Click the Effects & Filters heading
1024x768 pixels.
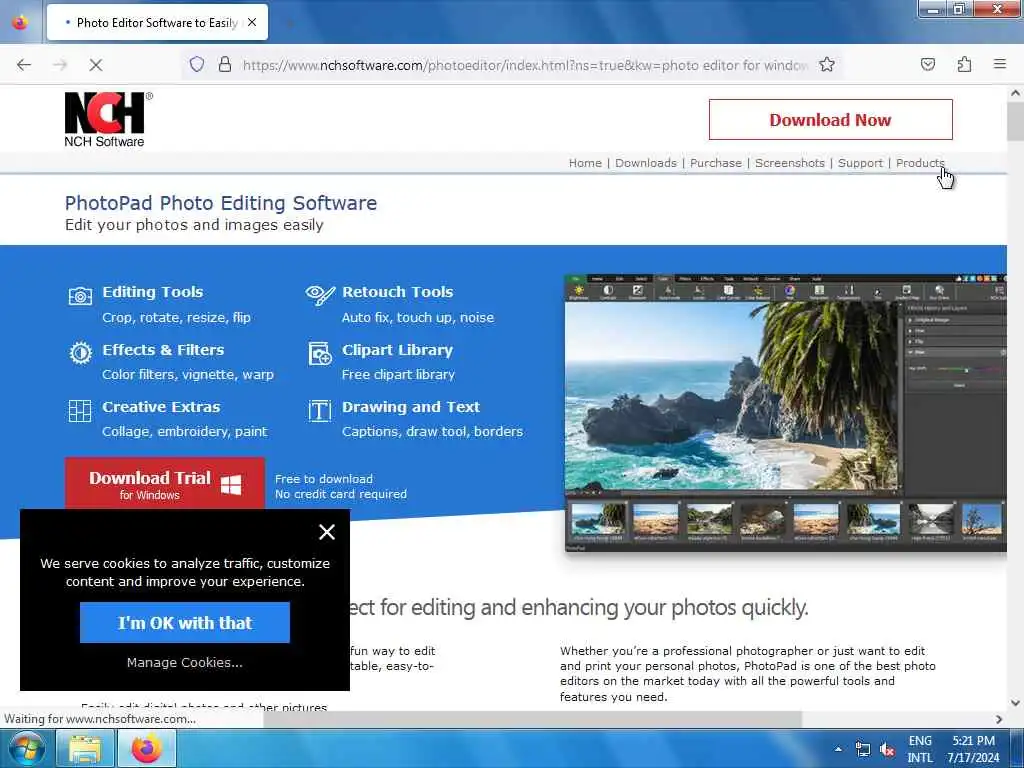point(163,349)
